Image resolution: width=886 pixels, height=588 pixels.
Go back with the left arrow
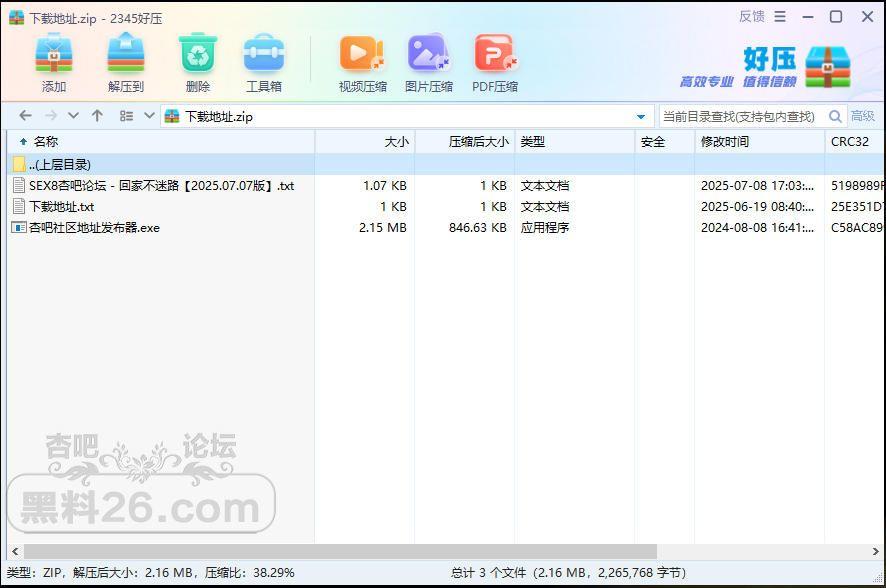[25, 116]
